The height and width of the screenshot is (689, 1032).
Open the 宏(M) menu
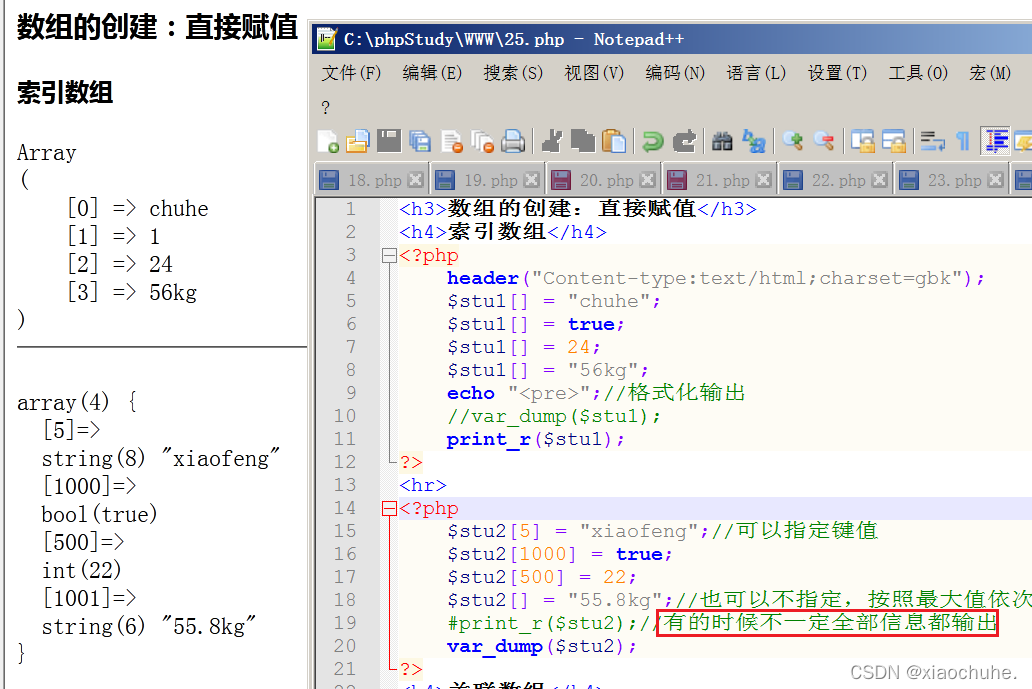point(990,72)
